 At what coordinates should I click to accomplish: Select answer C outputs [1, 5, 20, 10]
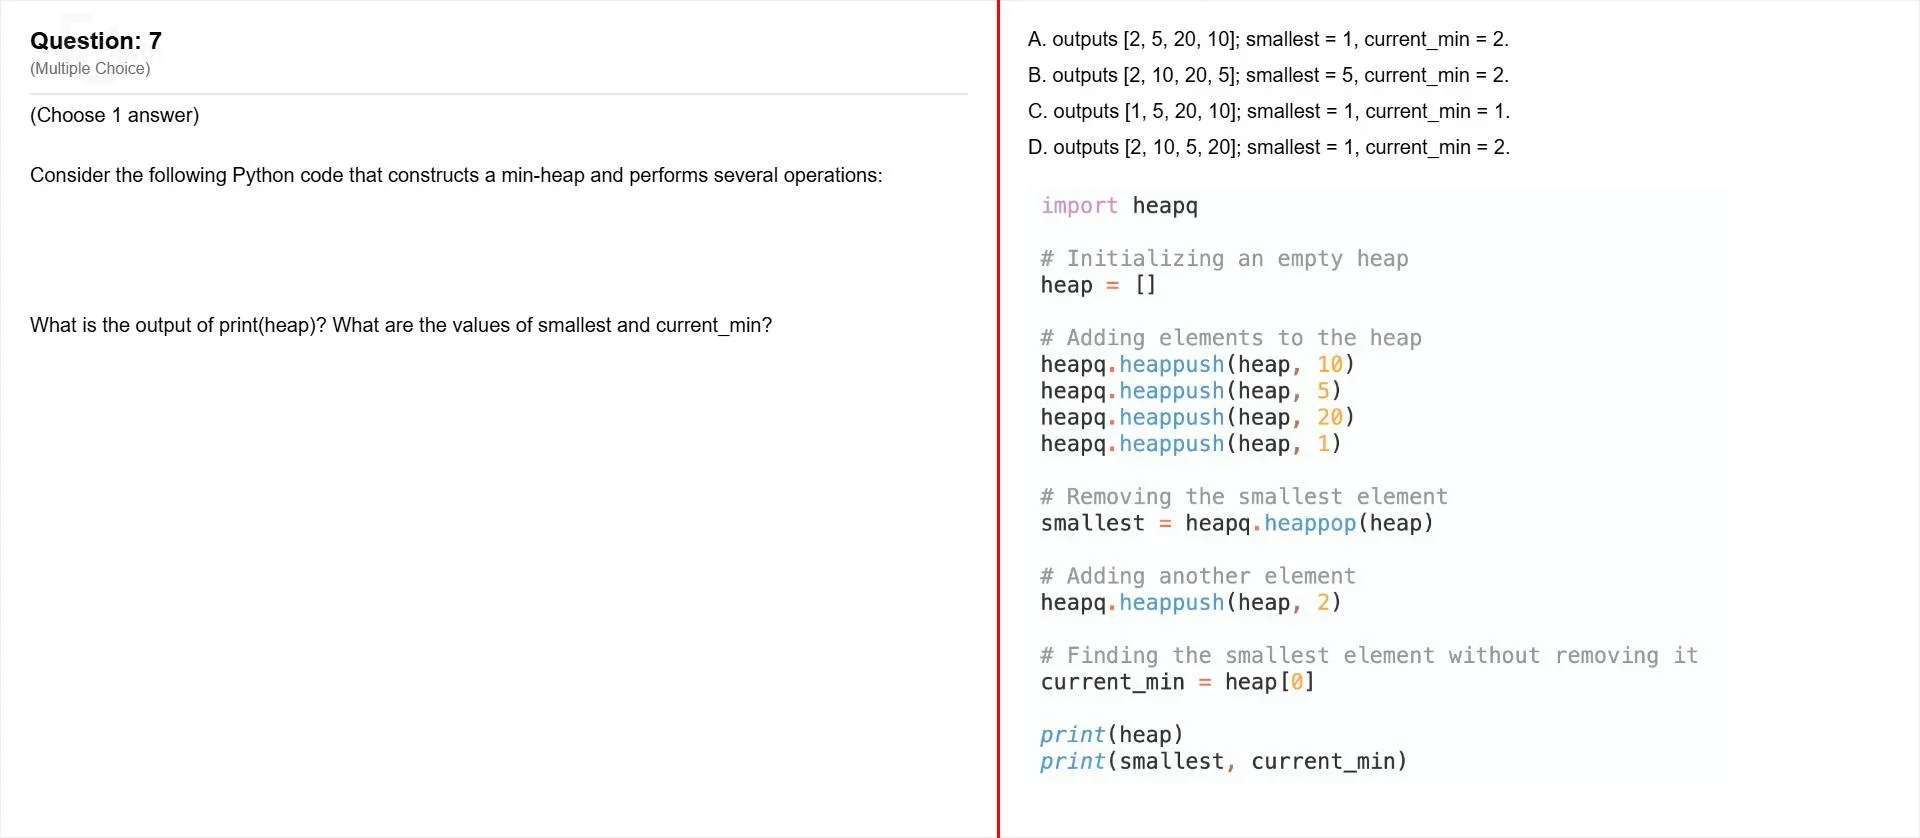1269,111
